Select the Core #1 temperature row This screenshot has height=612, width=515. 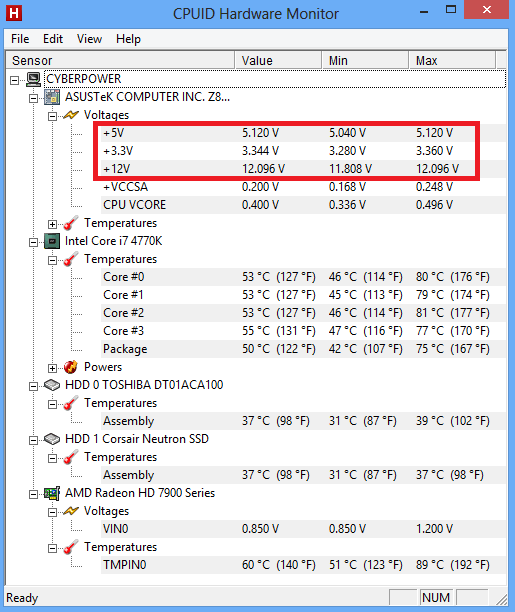(303, 295)
